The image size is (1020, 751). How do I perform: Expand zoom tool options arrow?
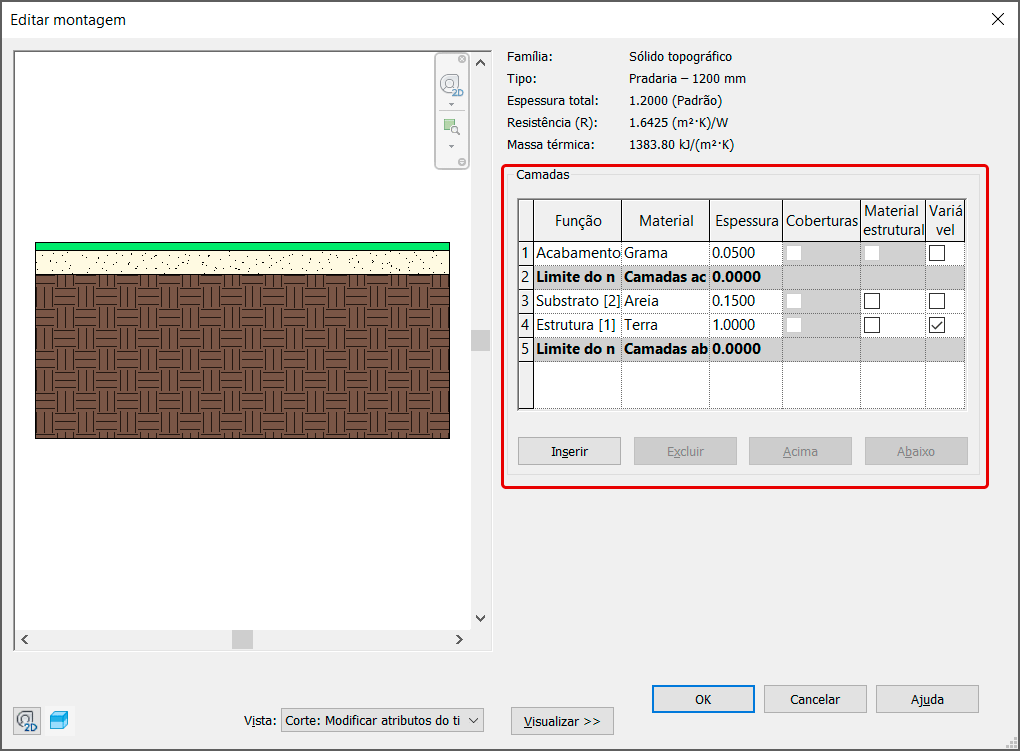point(451,146)
